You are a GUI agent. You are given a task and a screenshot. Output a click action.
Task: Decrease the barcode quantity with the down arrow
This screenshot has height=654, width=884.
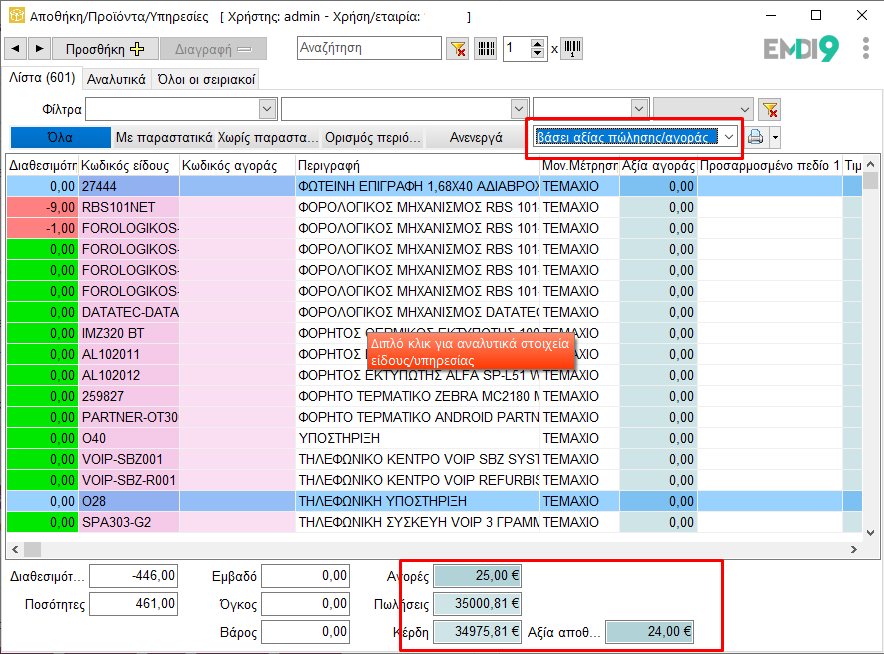coord(538,54)
